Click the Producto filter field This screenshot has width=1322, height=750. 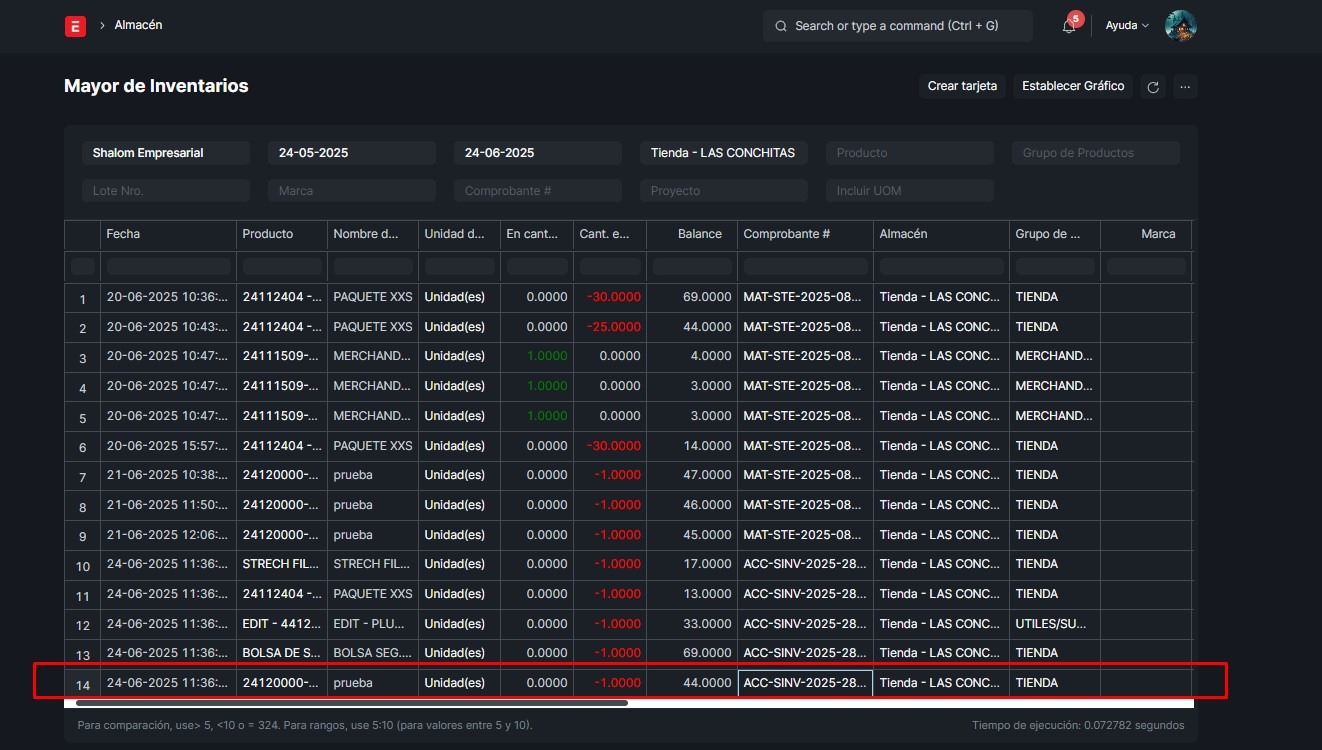[909, 153]
